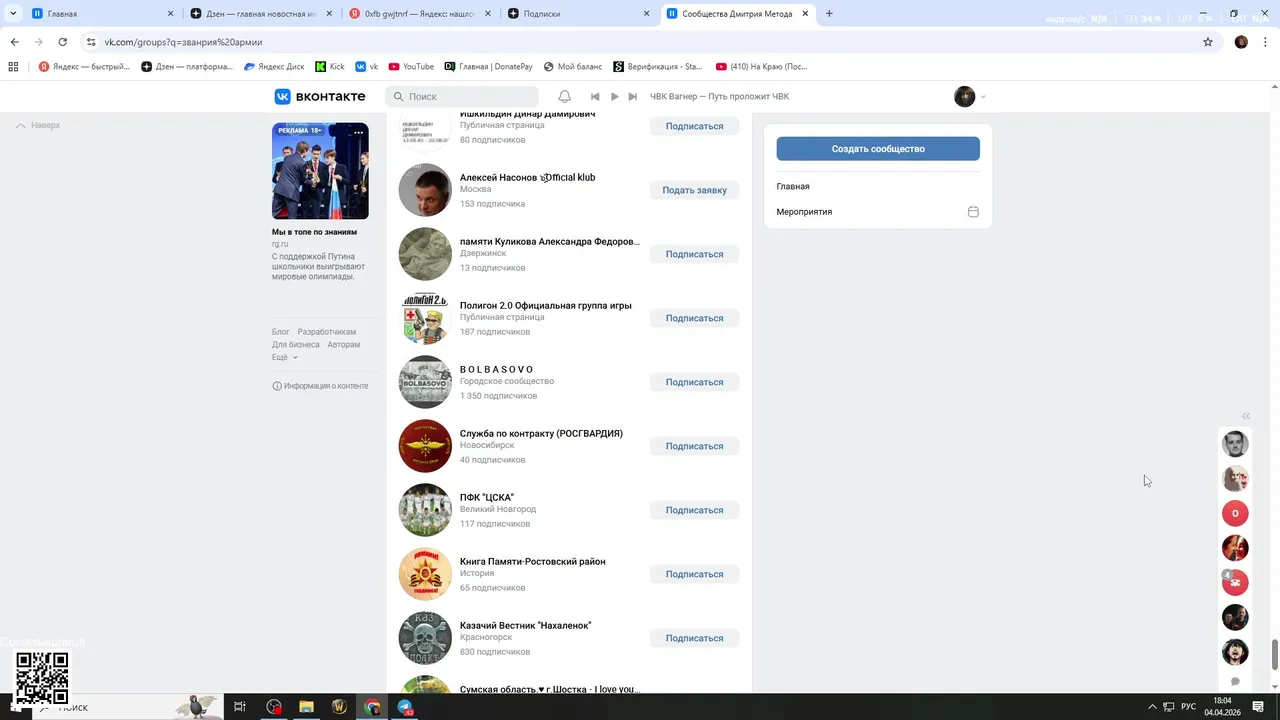1280x720 pixels.
Task: Open Алексей Насонов Official klub avatar
Action: [x=425, y=190]
